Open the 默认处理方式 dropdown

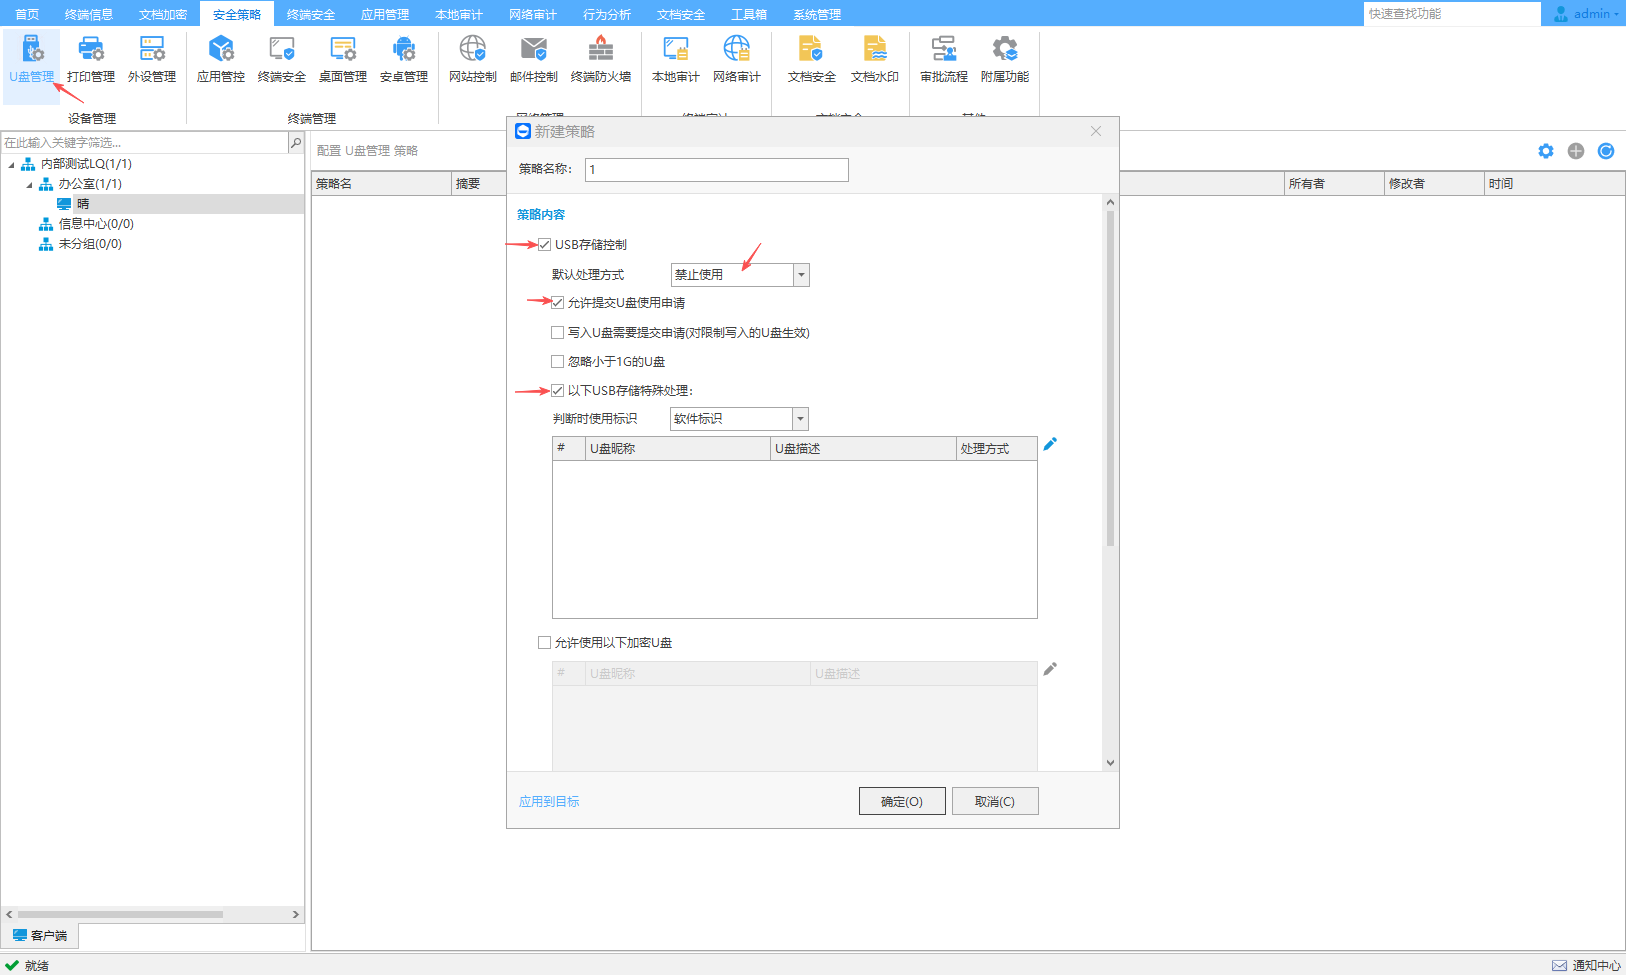tap(800, 275)
